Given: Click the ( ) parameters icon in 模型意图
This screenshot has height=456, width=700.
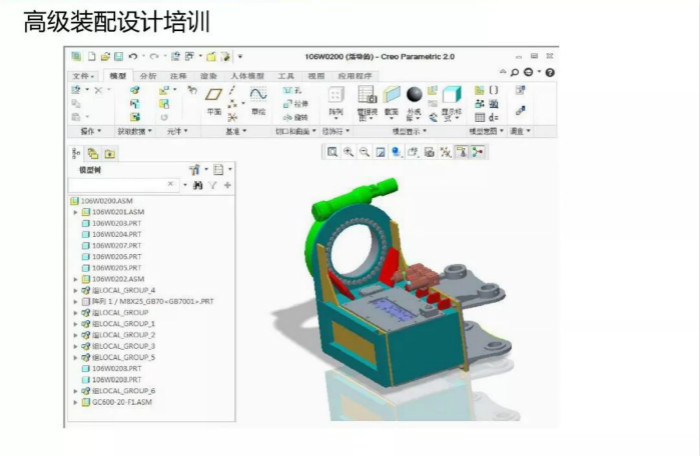Looking at the screenshot, I should point(493,90).
